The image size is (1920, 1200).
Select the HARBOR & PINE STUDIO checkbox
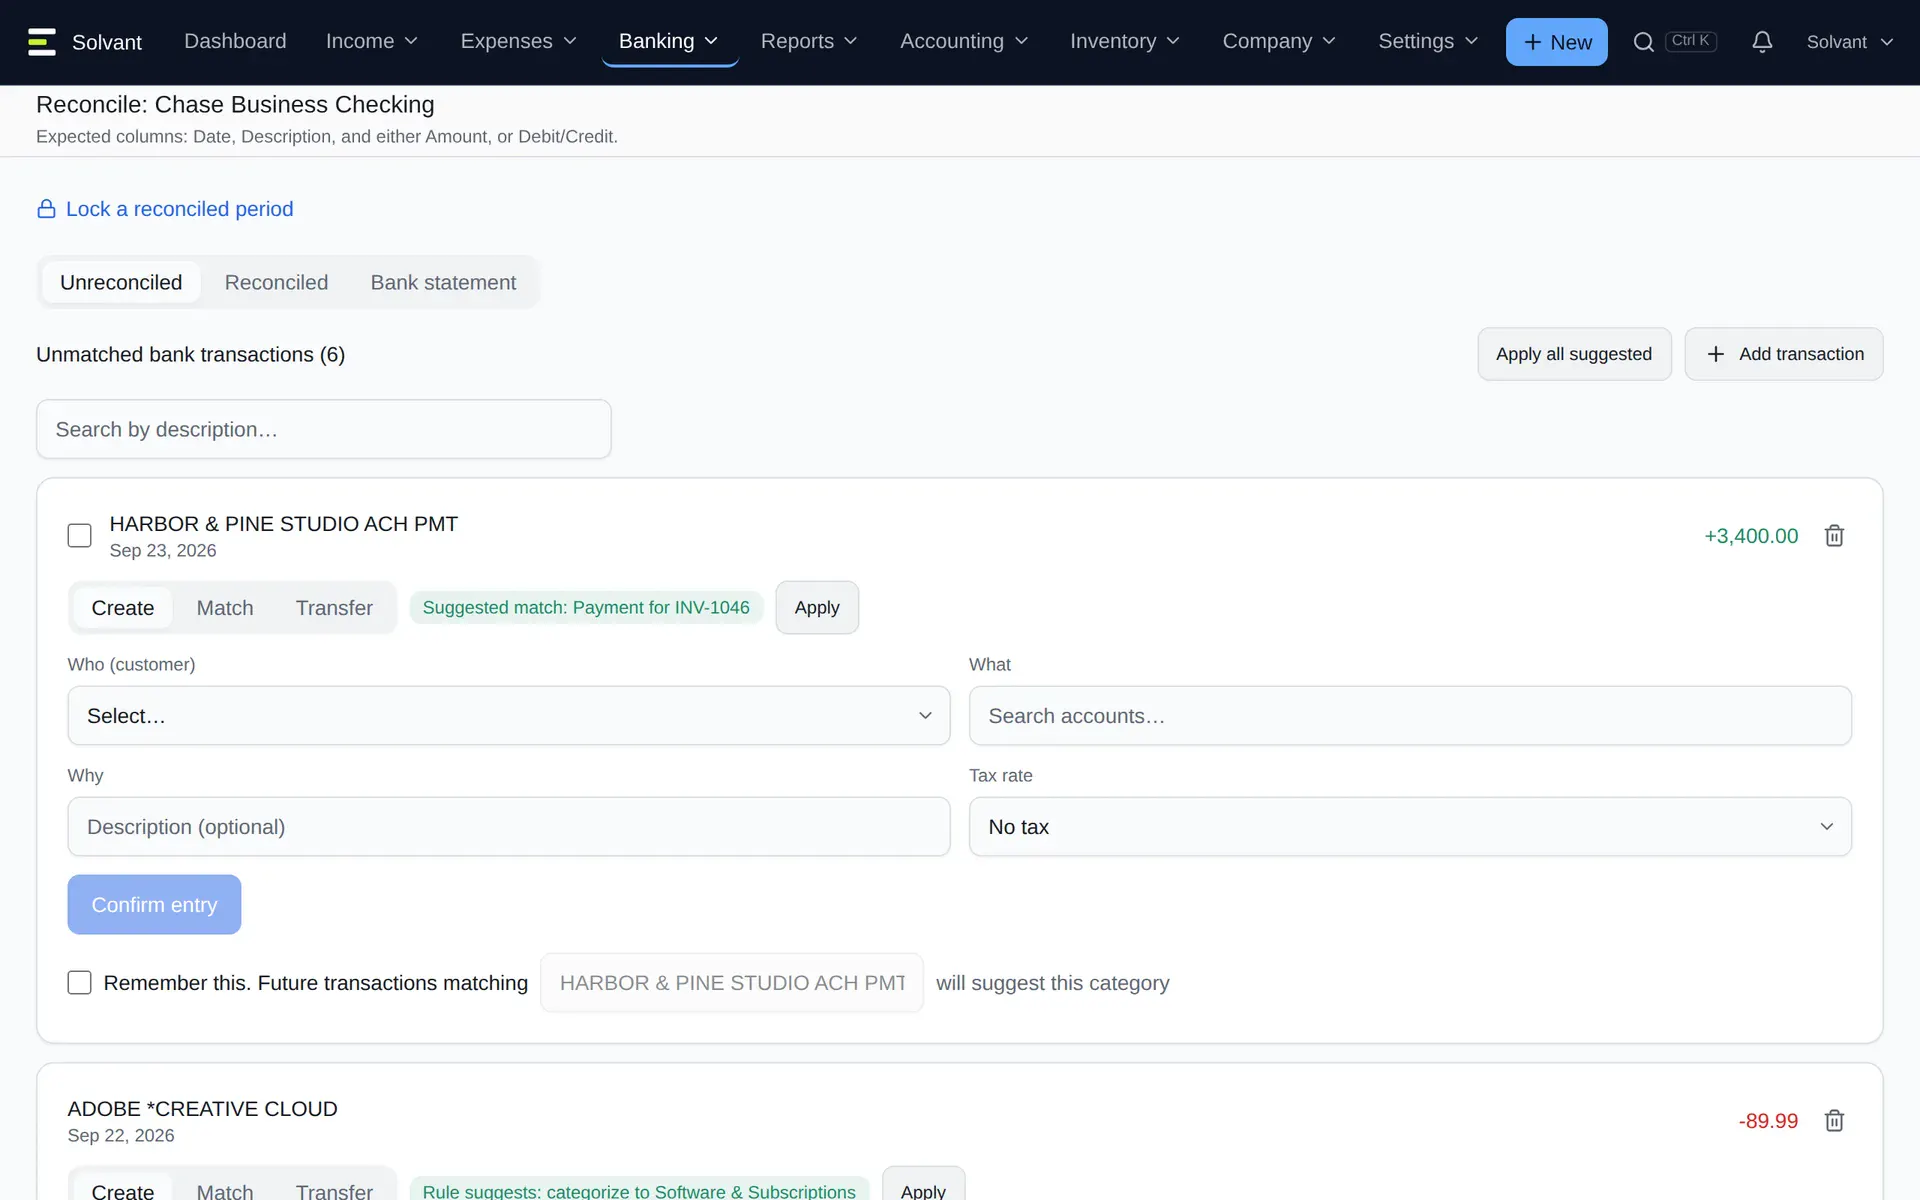(x=80, y=536)
